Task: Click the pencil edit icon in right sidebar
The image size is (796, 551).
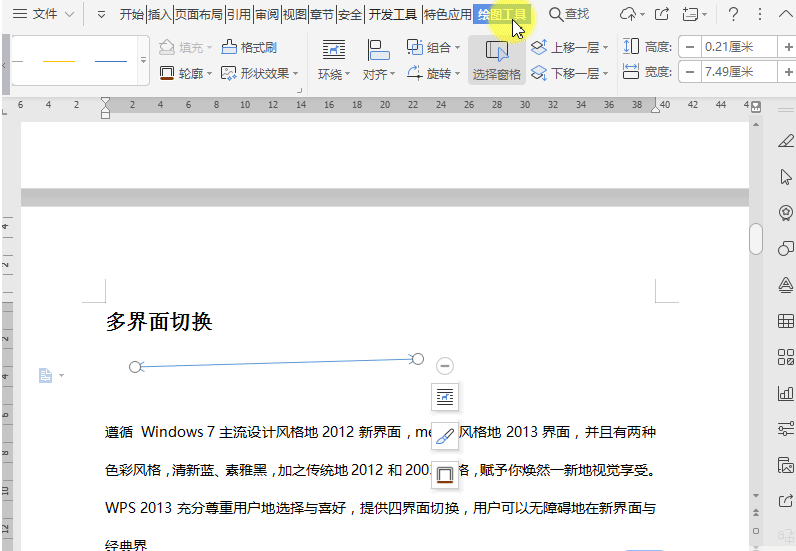Action: tap(786, 141)
